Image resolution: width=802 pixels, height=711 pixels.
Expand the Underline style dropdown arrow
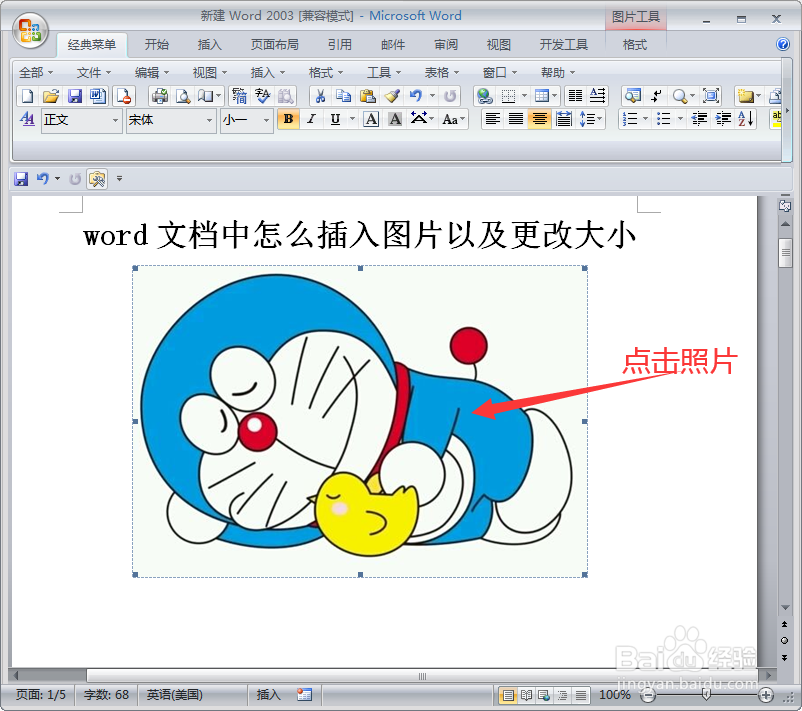tap(352, 119)
